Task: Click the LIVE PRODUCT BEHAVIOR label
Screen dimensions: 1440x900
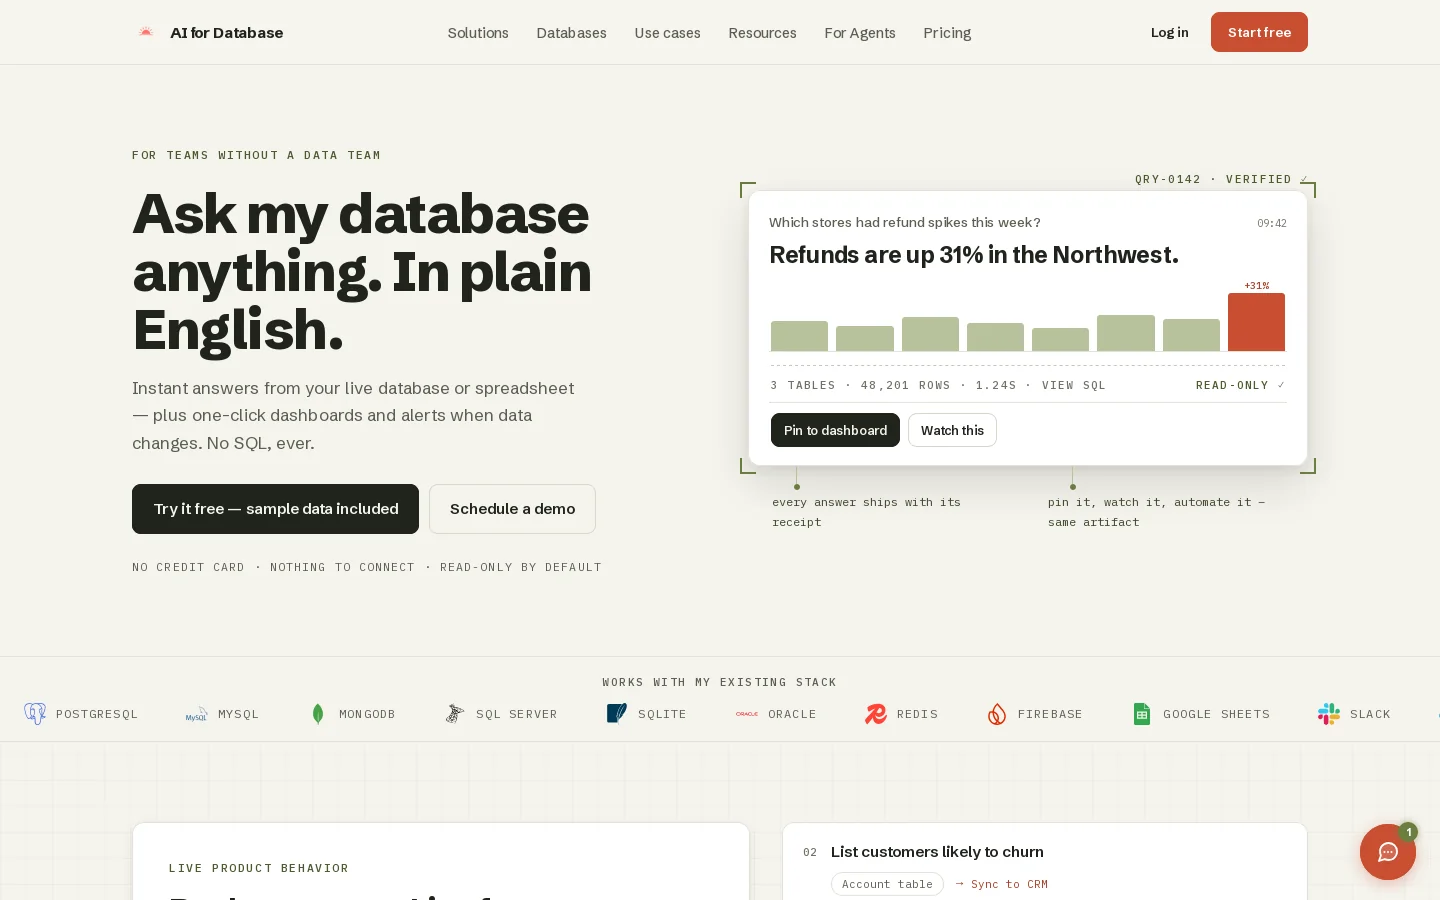Action: click(259, 868)
